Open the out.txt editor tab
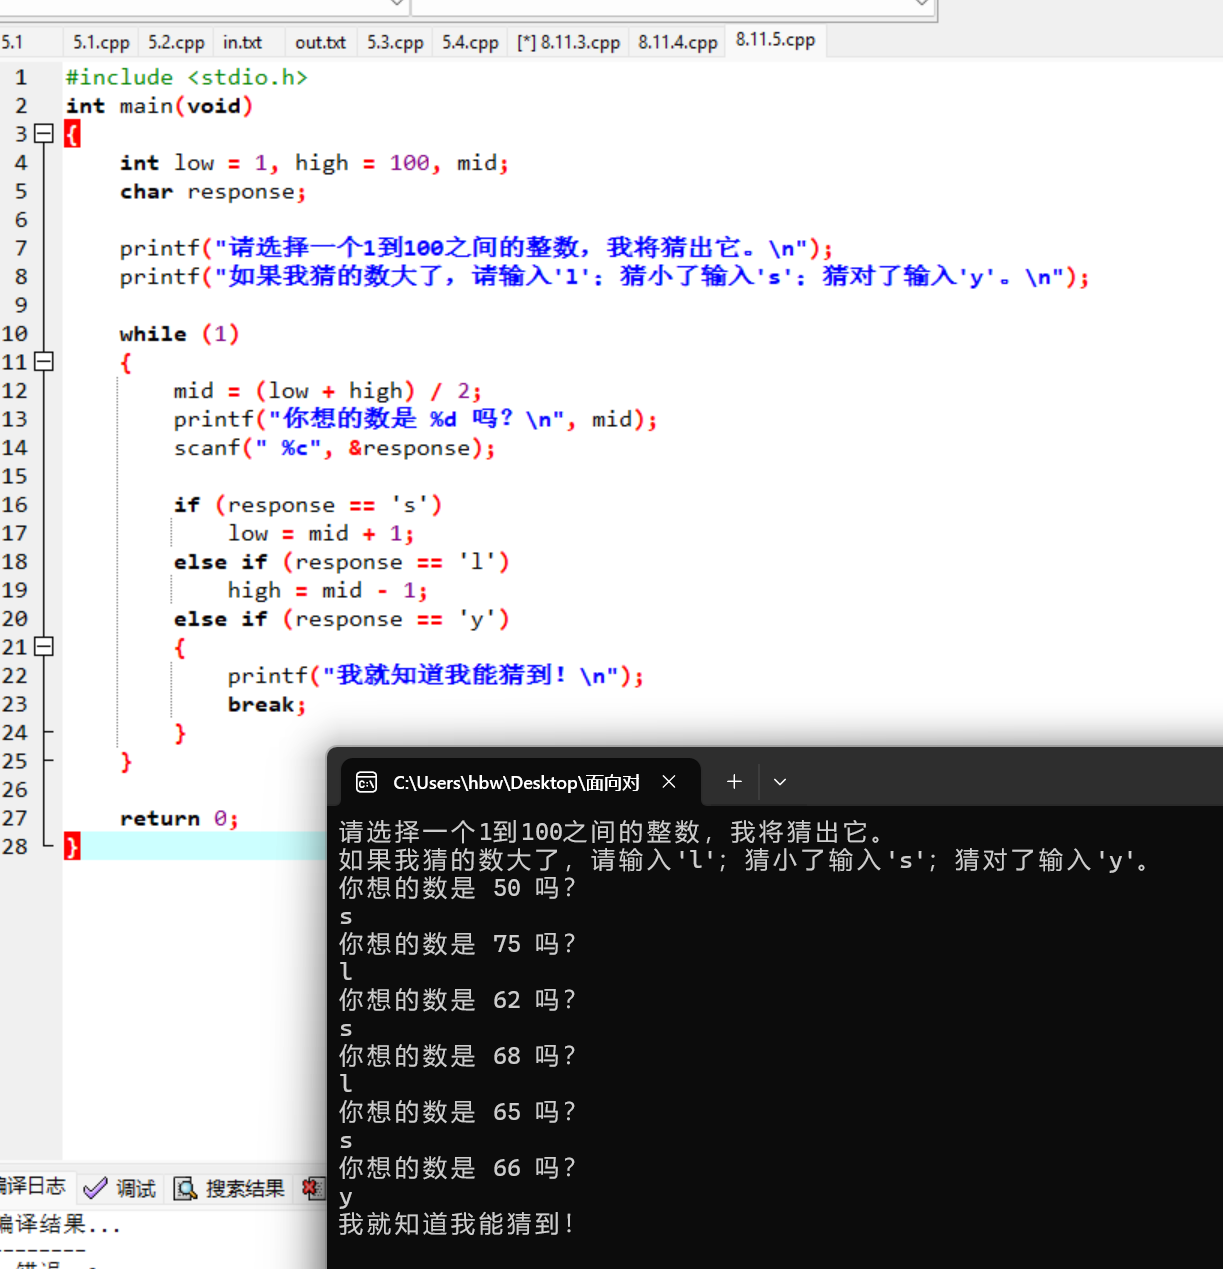1223x1269 pixels. (x=320, y=42)
